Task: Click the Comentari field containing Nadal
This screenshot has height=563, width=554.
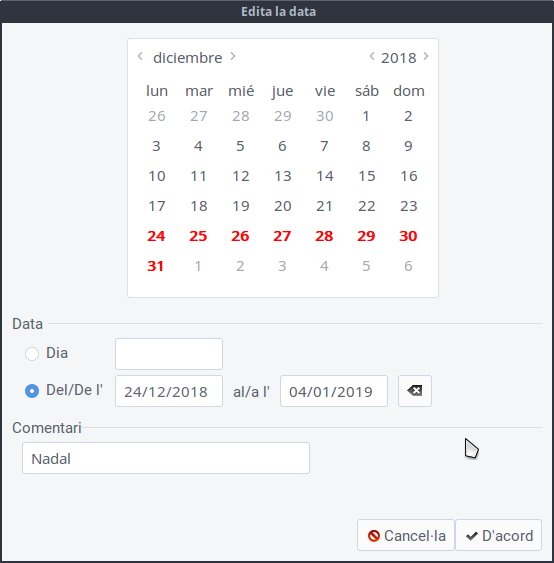Action: (166, 458)
